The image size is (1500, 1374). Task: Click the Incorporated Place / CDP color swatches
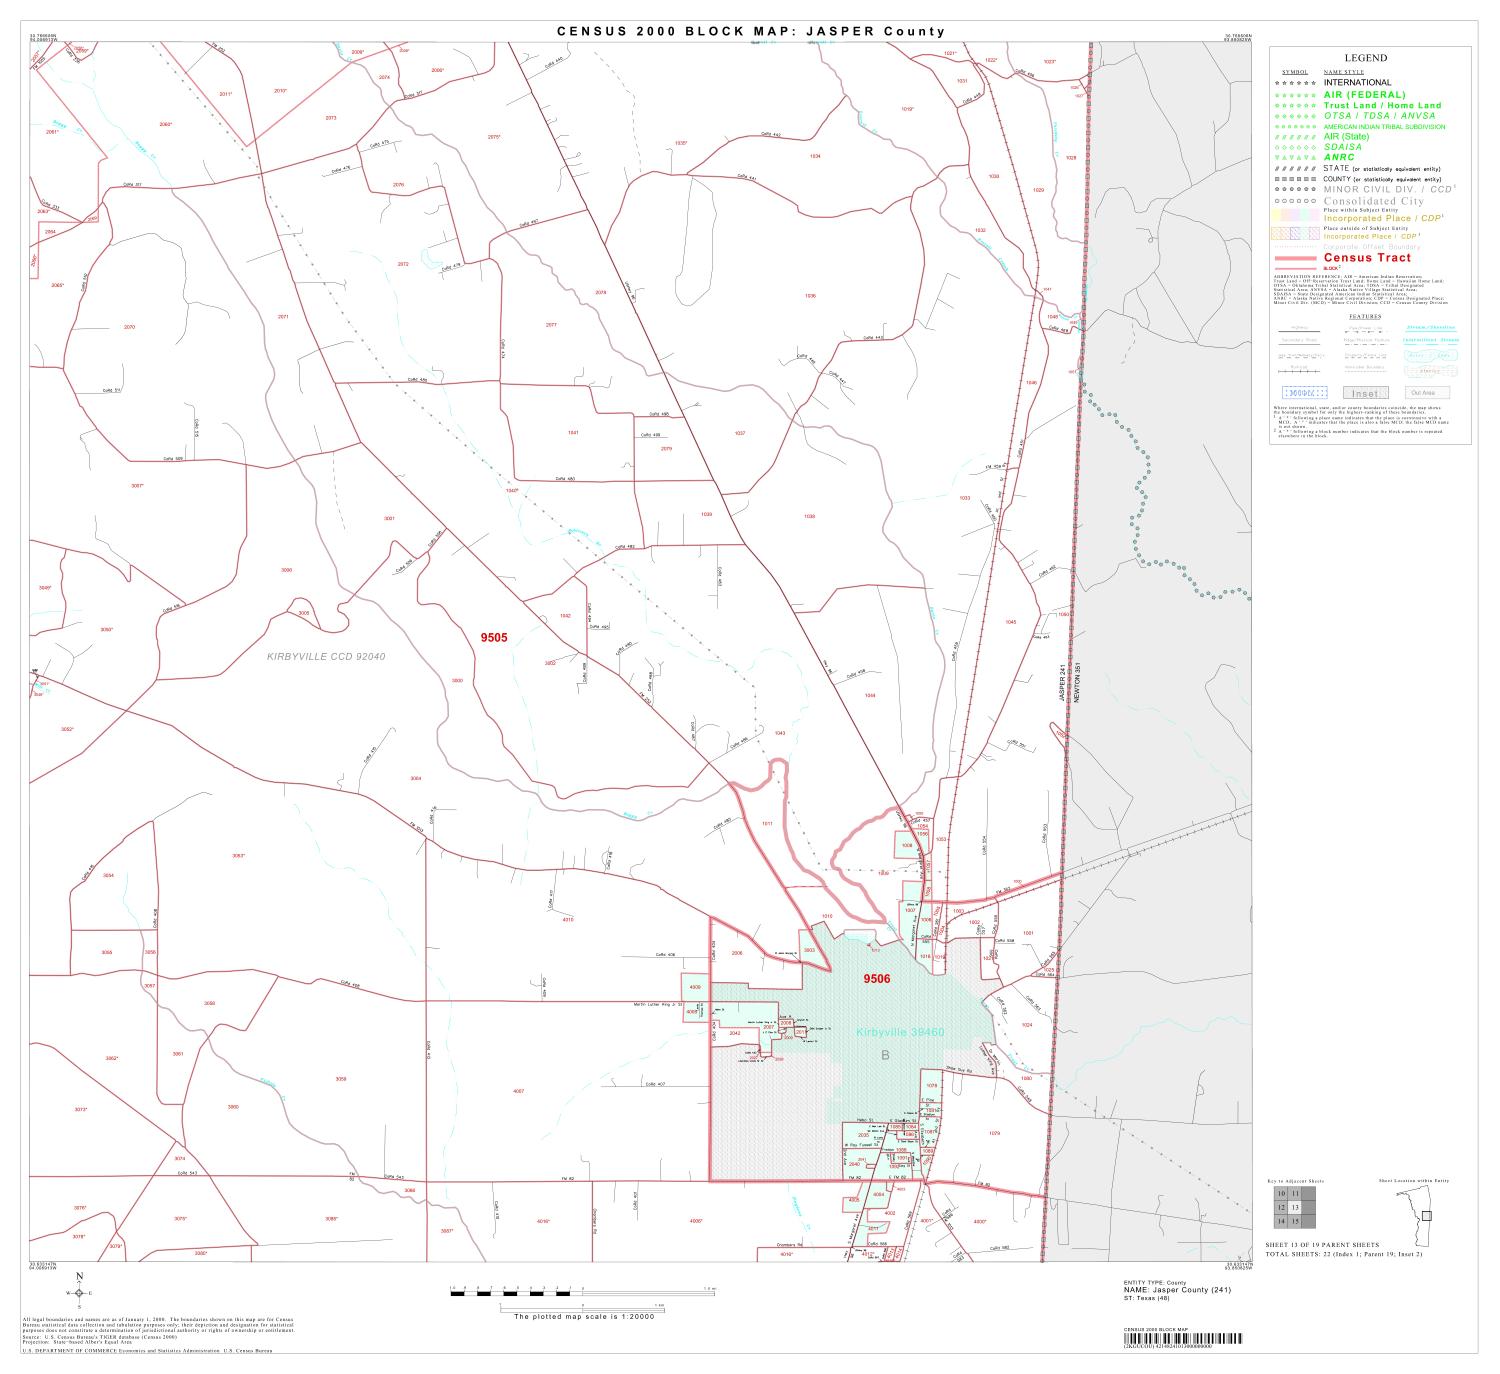coord(1293,212)
